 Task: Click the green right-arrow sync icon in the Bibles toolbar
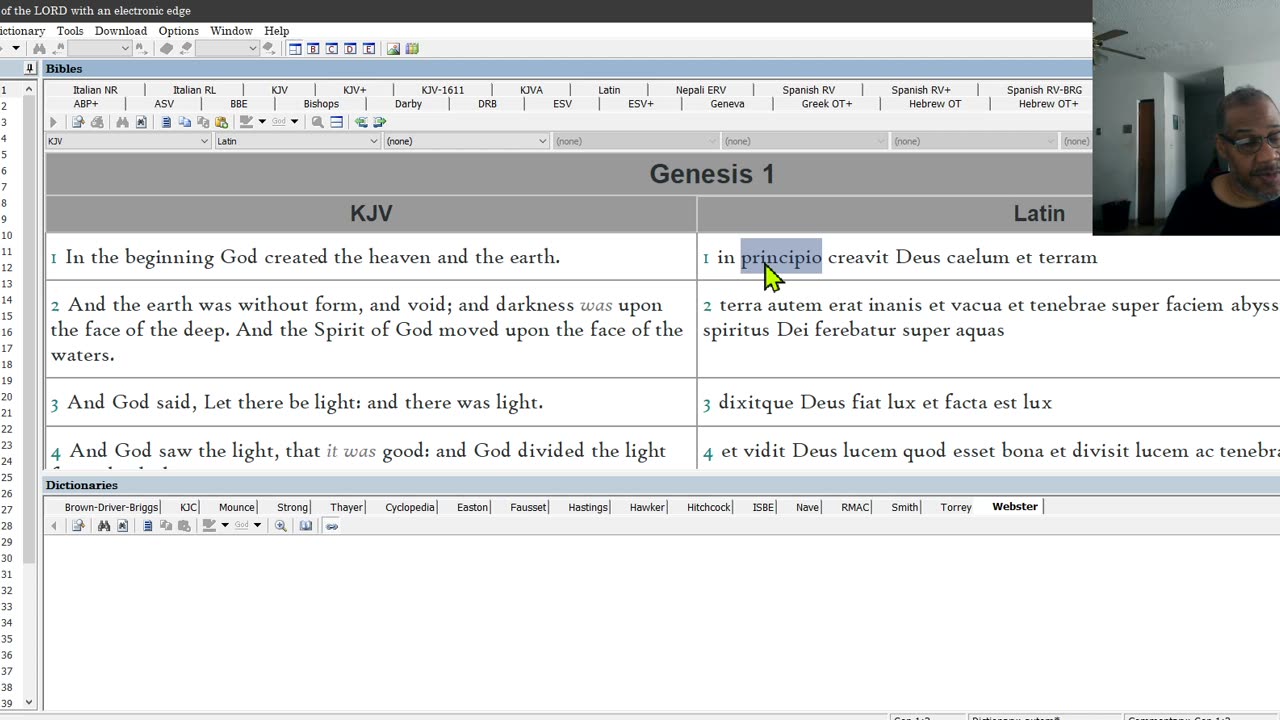[380, 122]
